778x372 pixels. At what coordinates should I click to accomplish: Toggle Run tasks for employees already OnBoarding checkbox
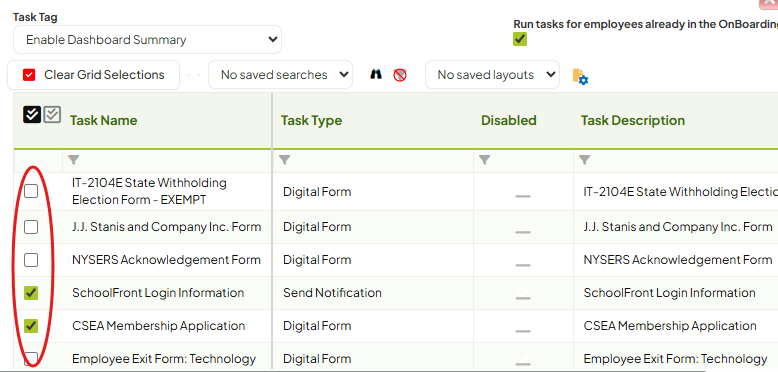[x=520, y=39]
